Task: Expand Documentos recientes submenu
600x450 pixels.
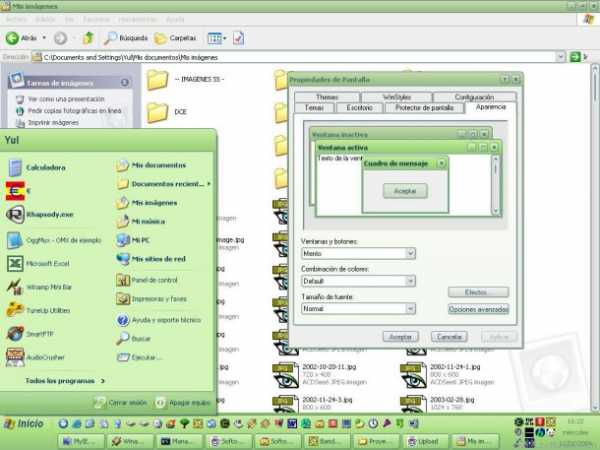Action: (163, 184)
